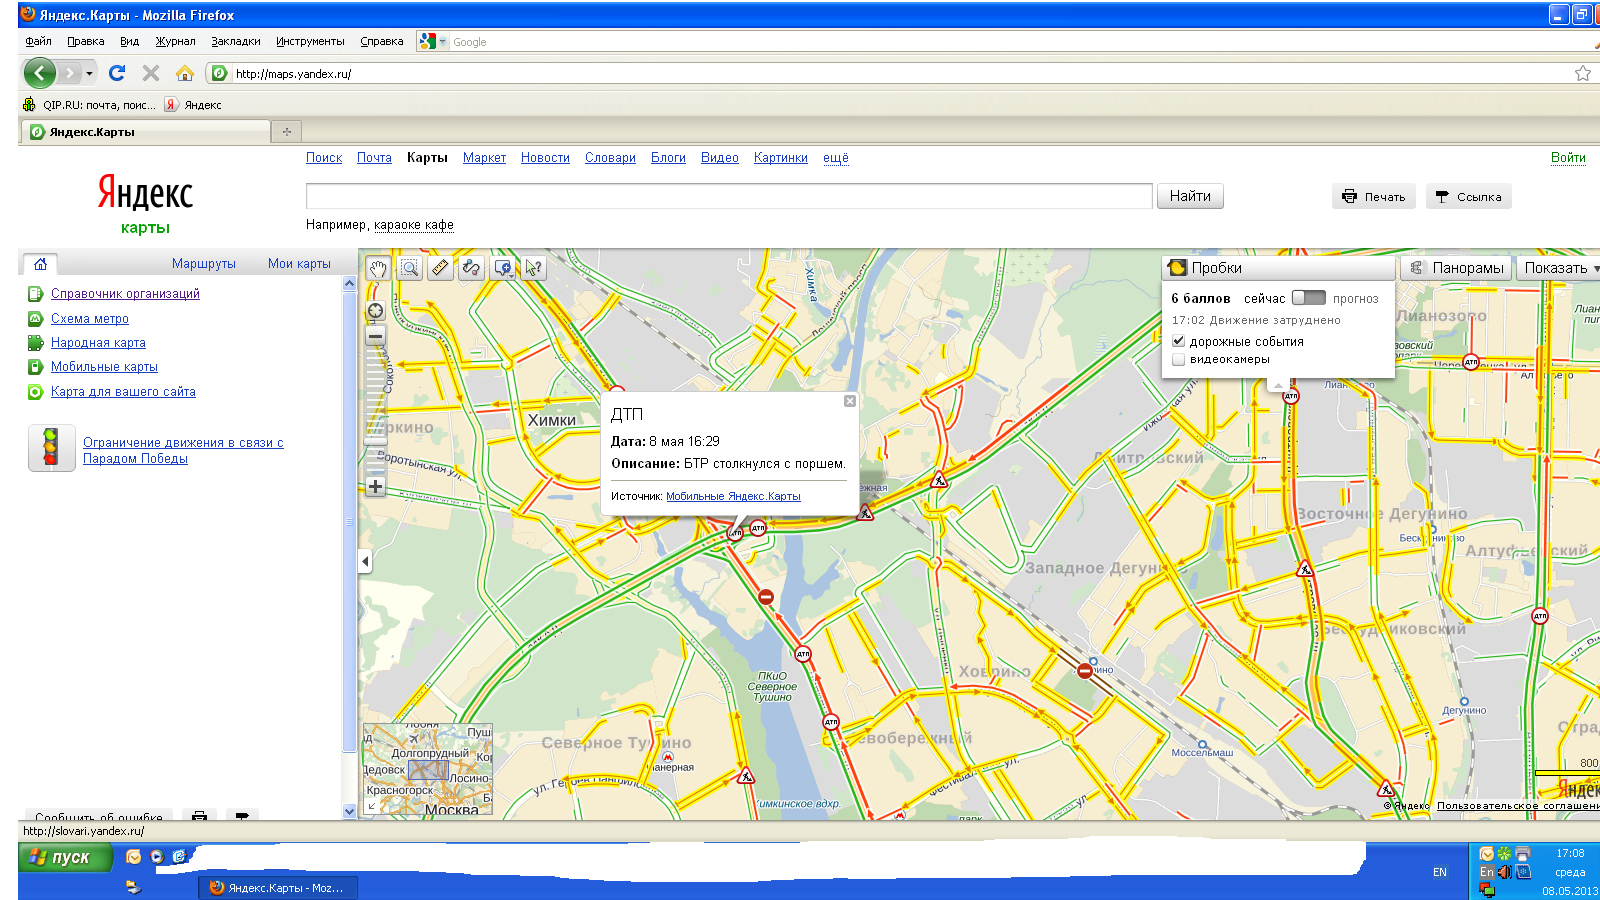Open the Почта service link
The height and width of the screenshot is (900, 1600).
[x=374, y=158]
